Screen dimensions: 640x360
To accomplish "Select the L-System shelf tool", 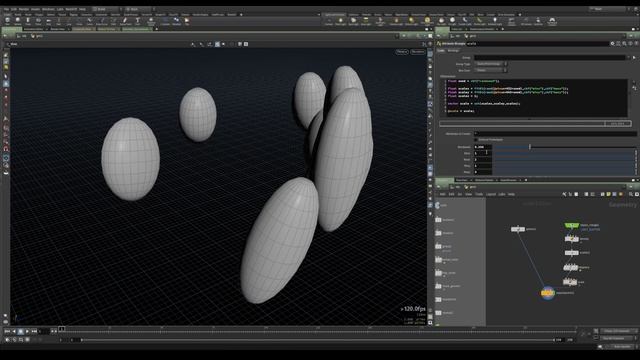I will [165, 21].
